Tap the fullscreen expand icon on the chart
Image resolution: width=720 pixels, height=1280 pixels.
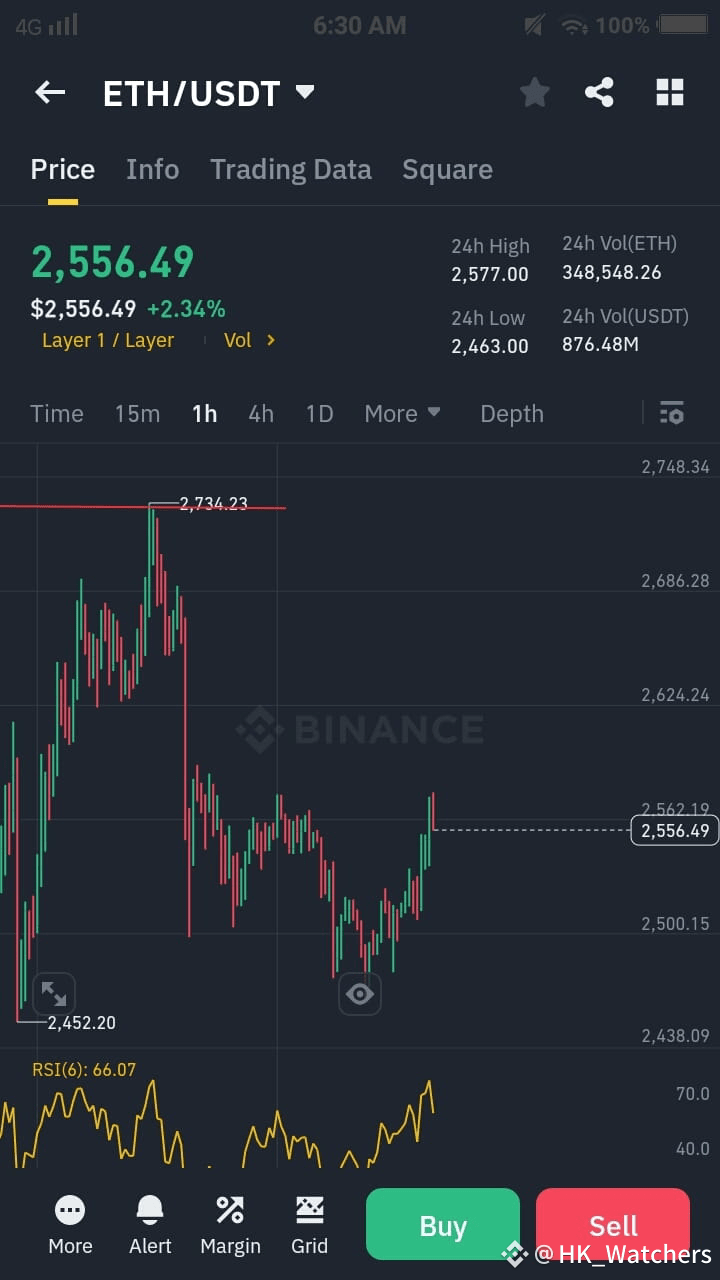tap(54, 993)
